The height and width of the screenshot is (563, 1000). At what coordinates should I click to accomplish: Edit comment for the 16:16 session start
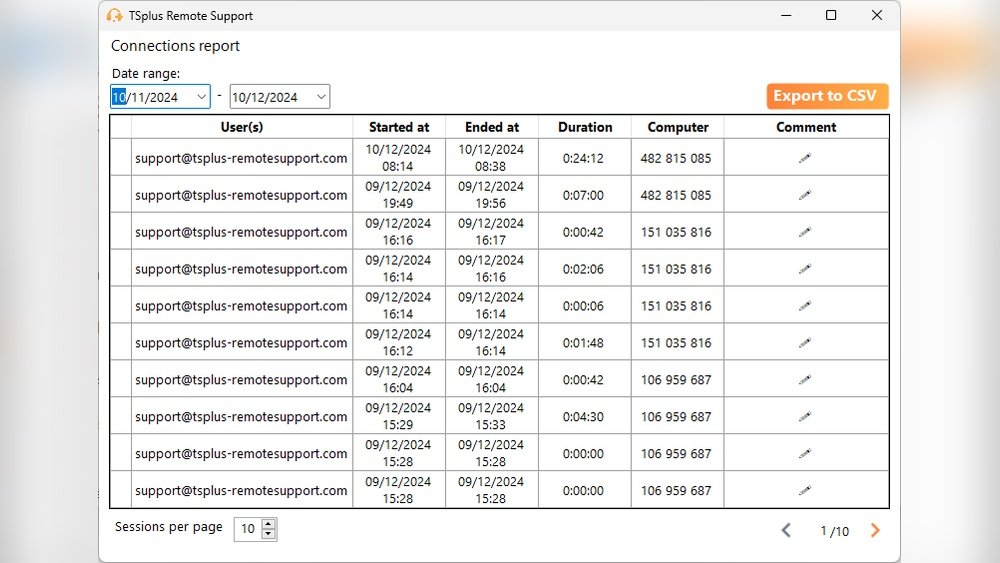pos(805,231)
